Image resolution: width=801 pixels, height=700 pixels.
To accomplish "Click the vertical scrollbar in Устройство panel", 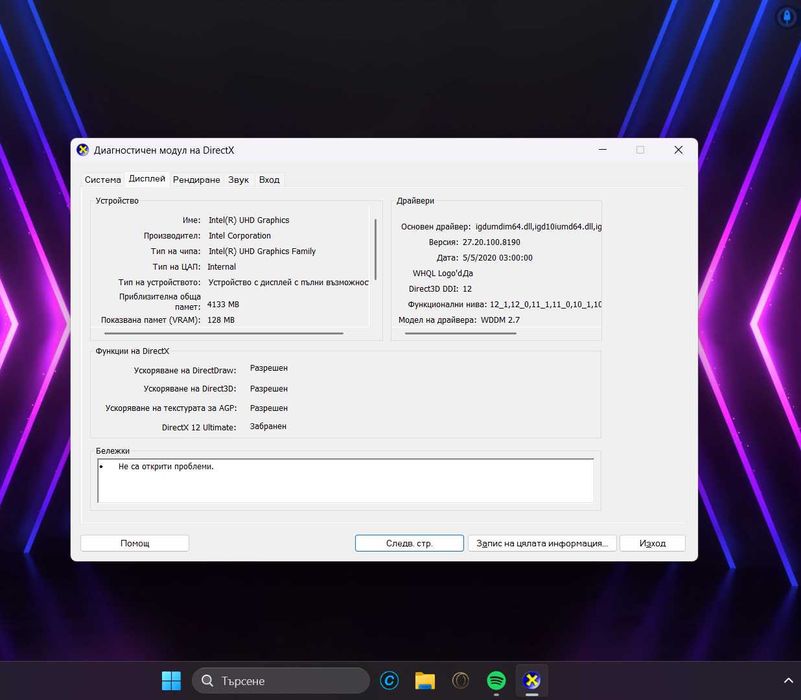I will [375, 249].
